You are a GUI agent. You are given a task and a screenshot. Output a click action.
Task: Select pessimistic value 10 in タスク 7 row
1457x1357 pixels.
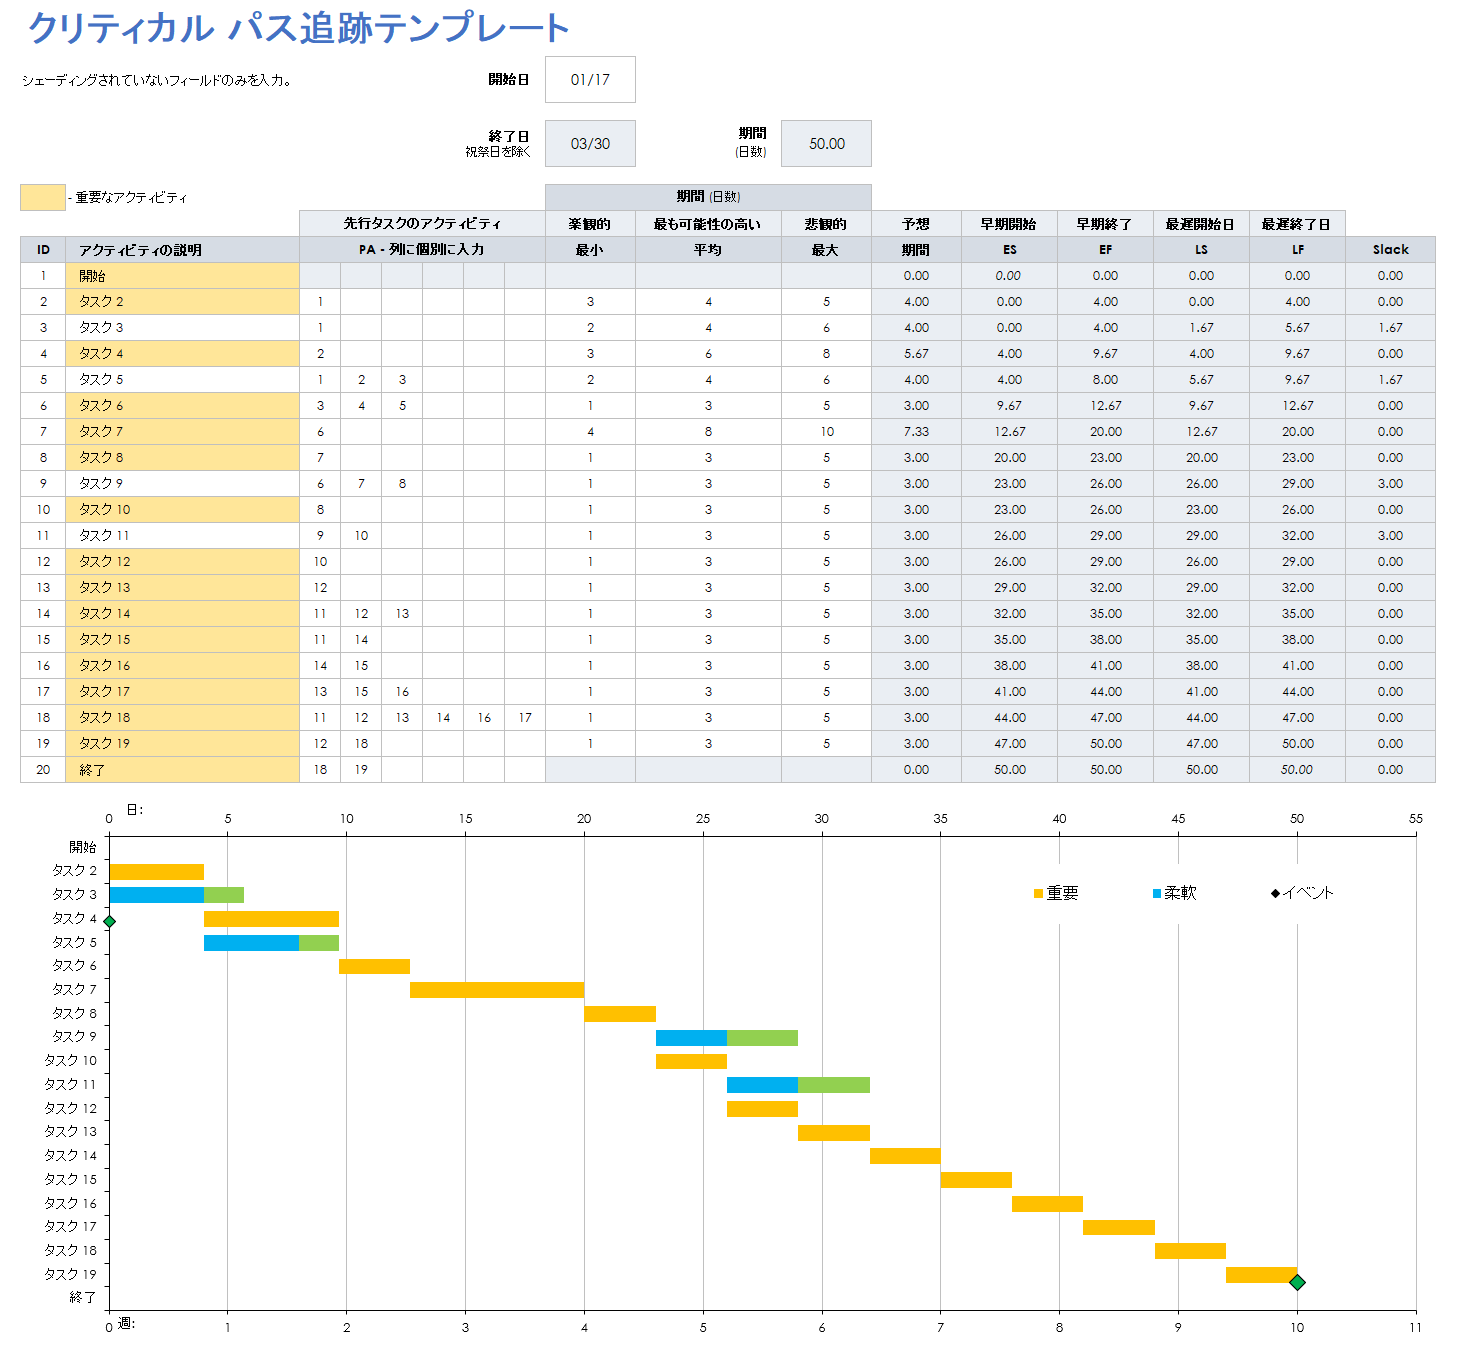(x=826, y=432)
